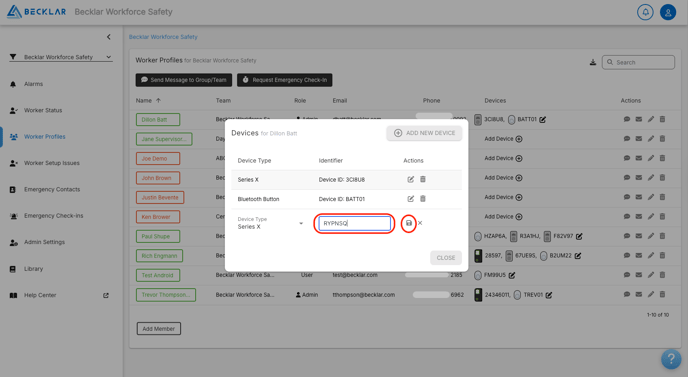Screen dimensions: 688x377
Task: Open Ken Brower worker profile
Action: 158,217
